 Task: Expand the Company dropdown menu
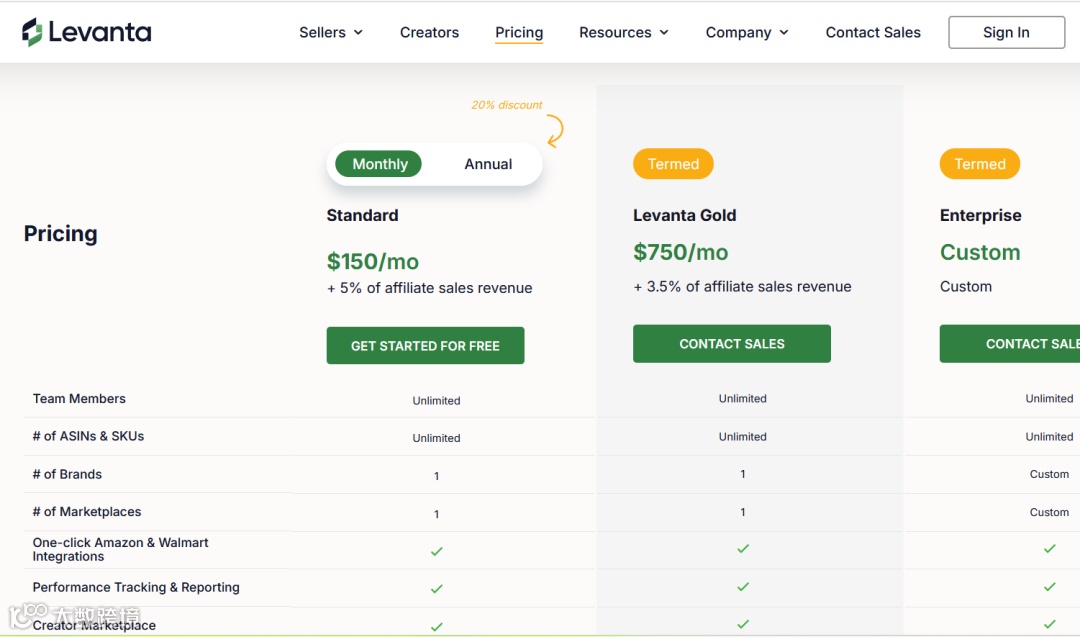point(747,32)
